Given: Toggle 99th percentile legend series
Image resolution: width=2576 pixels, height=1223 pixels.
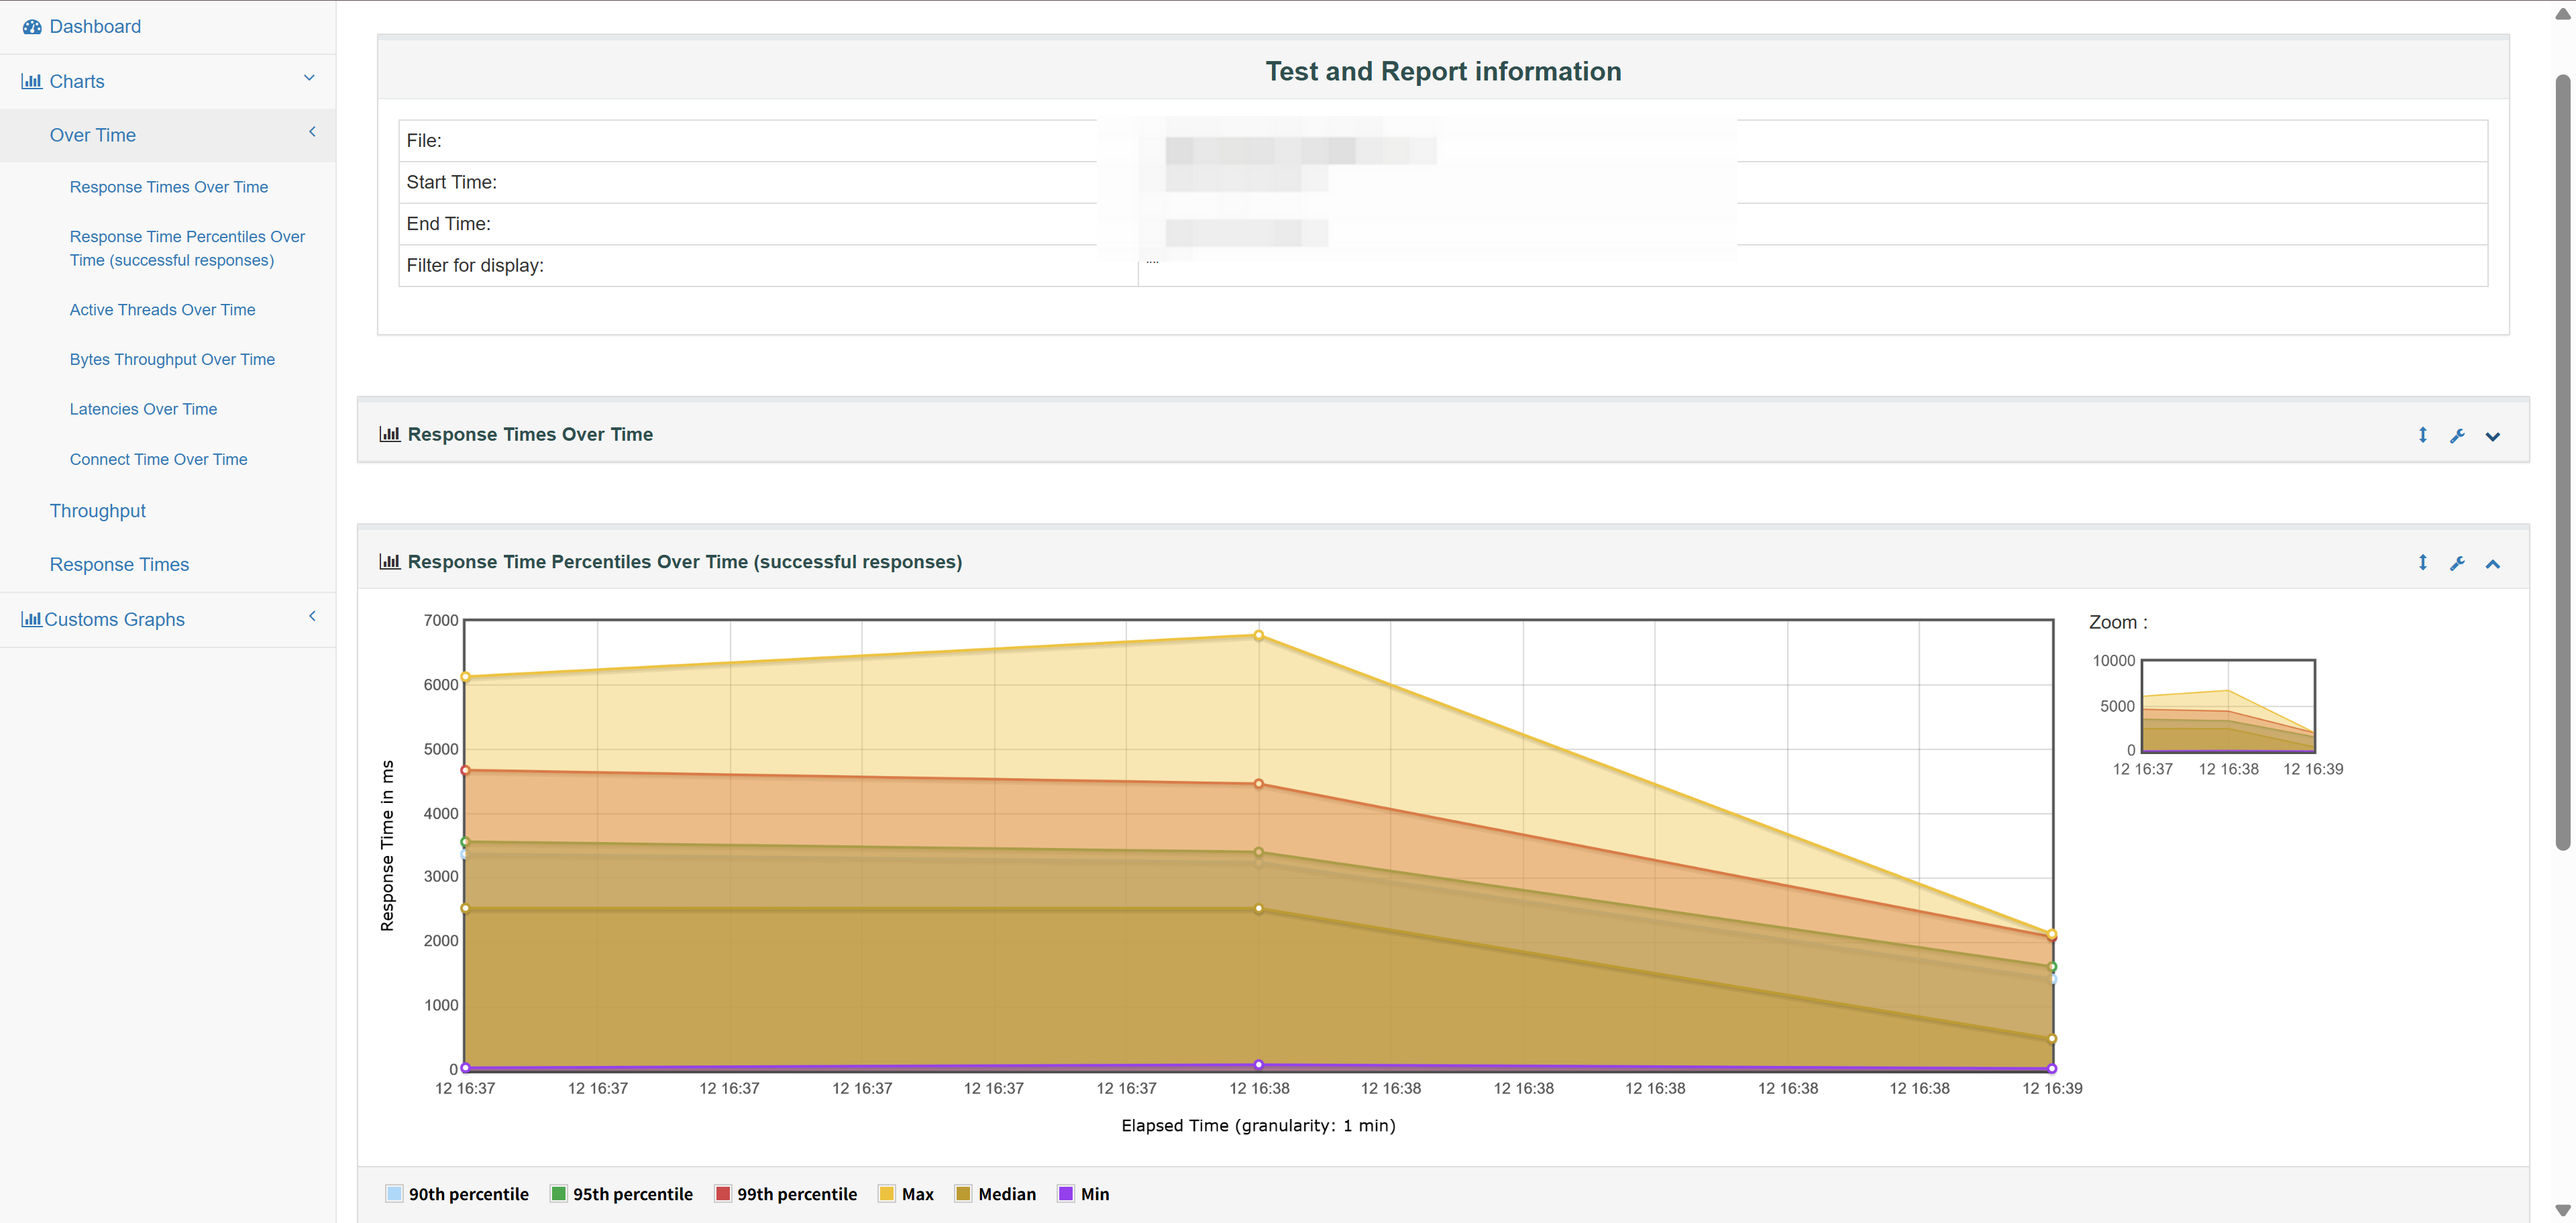Looking at the screenshot, I should (x=786, y=1194).
